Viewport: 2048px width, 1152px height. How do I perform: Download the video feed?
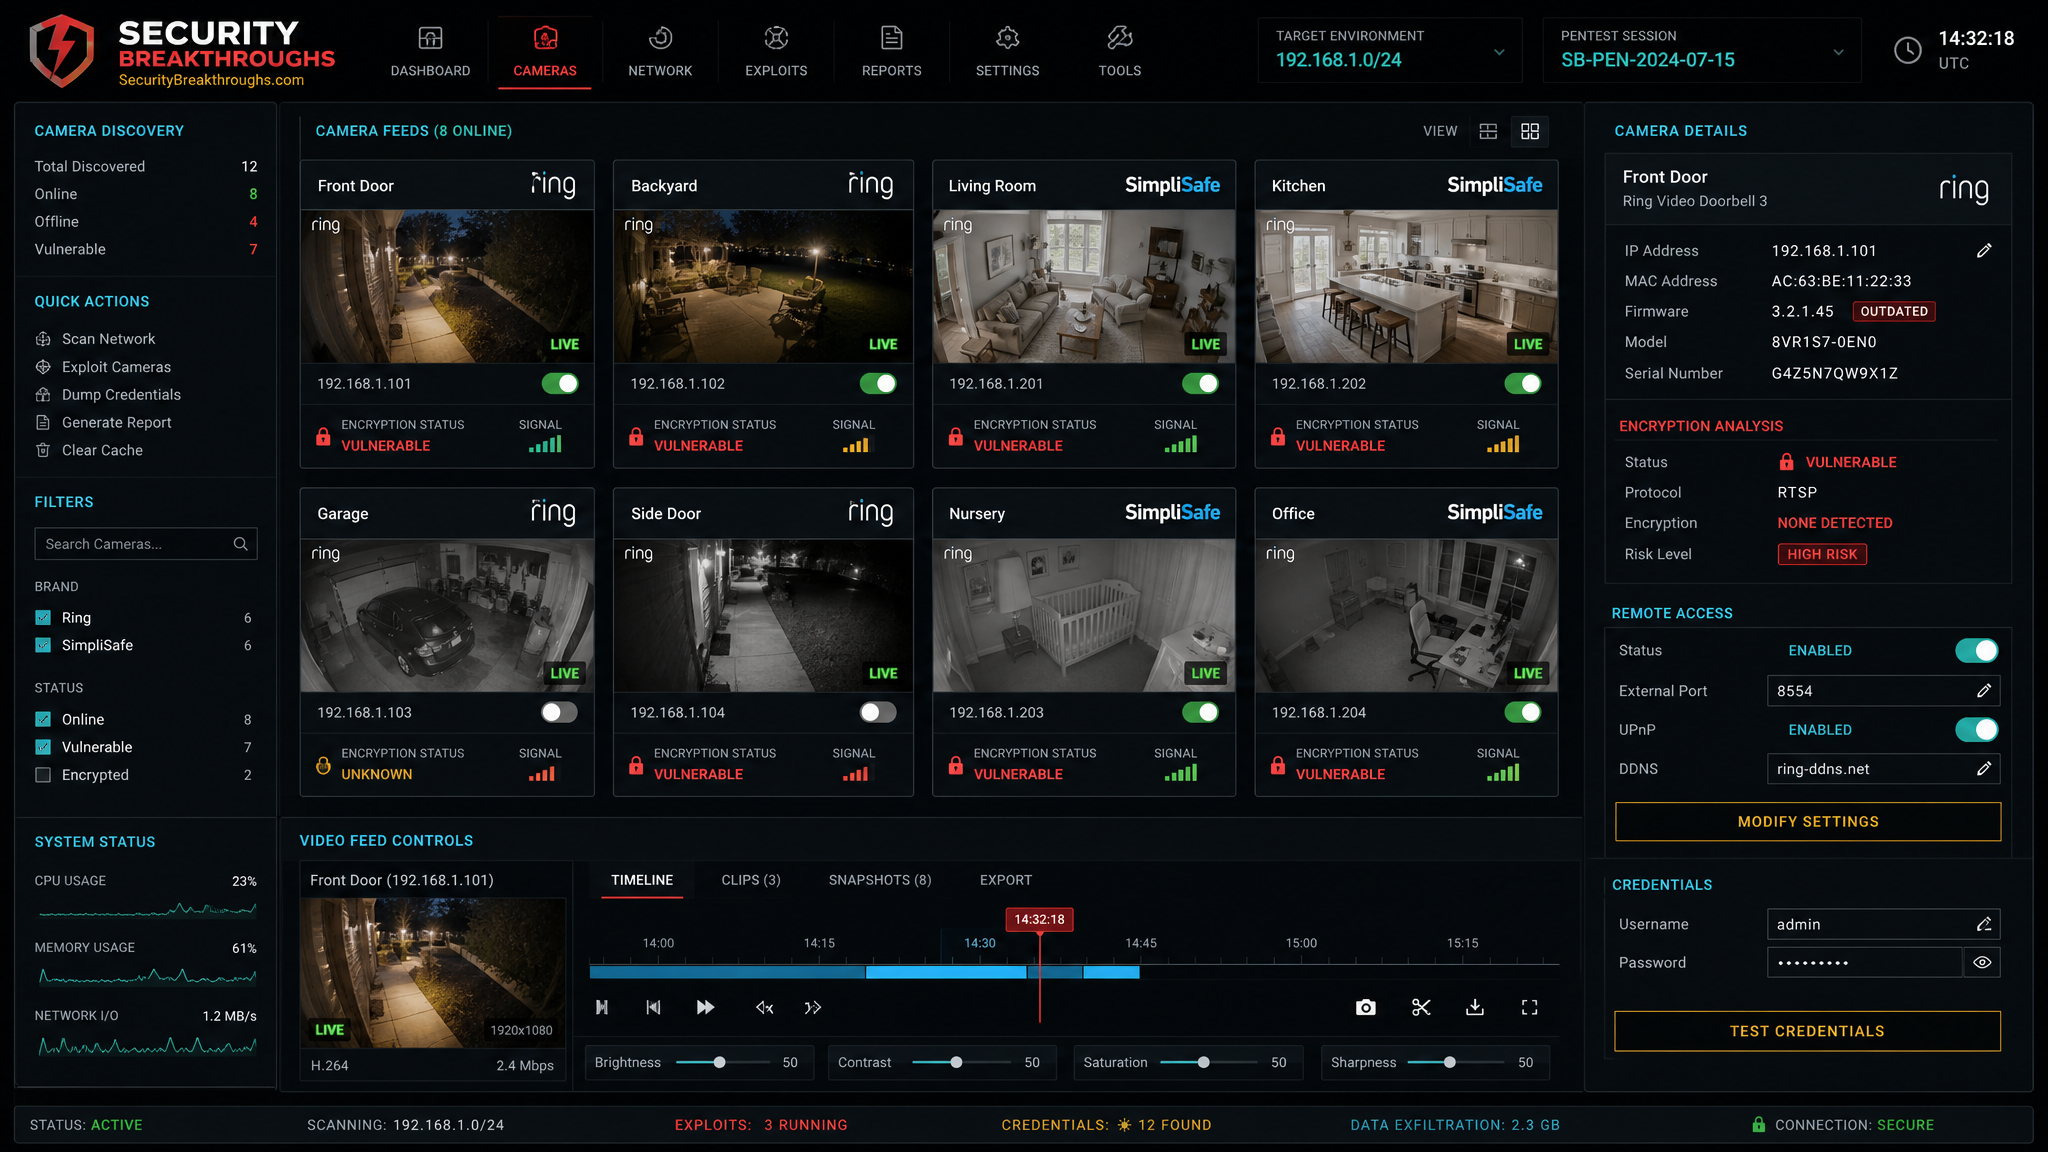1475,1007
